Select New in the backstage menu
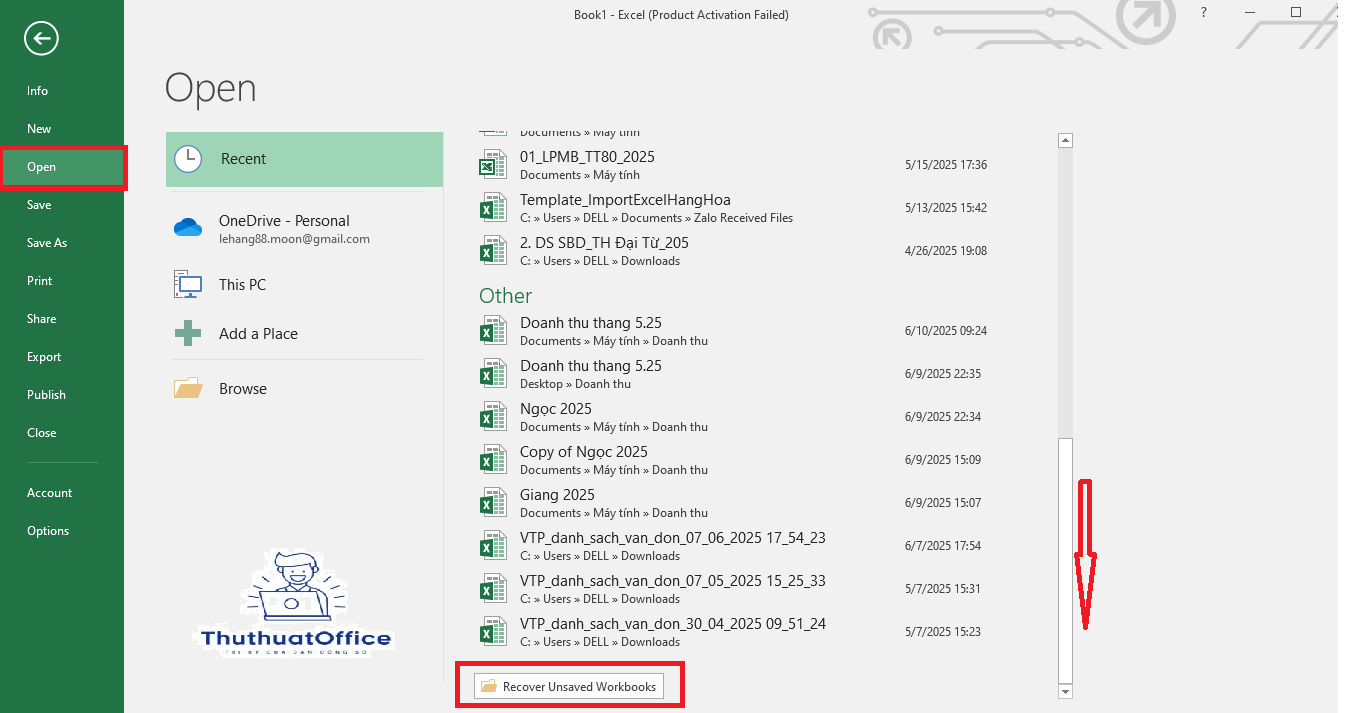The height and width of the screenshot is (713, 1366). (x=62, y=129)
